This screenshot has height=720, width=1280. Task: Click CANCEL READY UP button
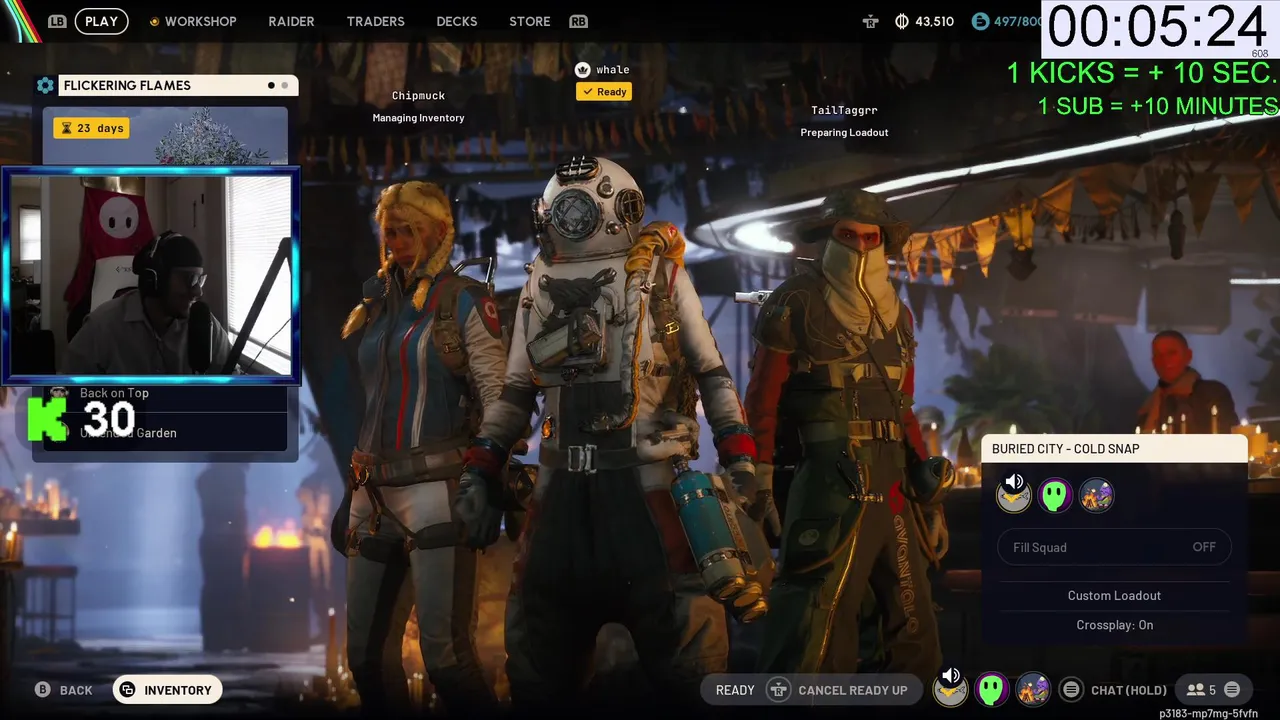[853, 690]
